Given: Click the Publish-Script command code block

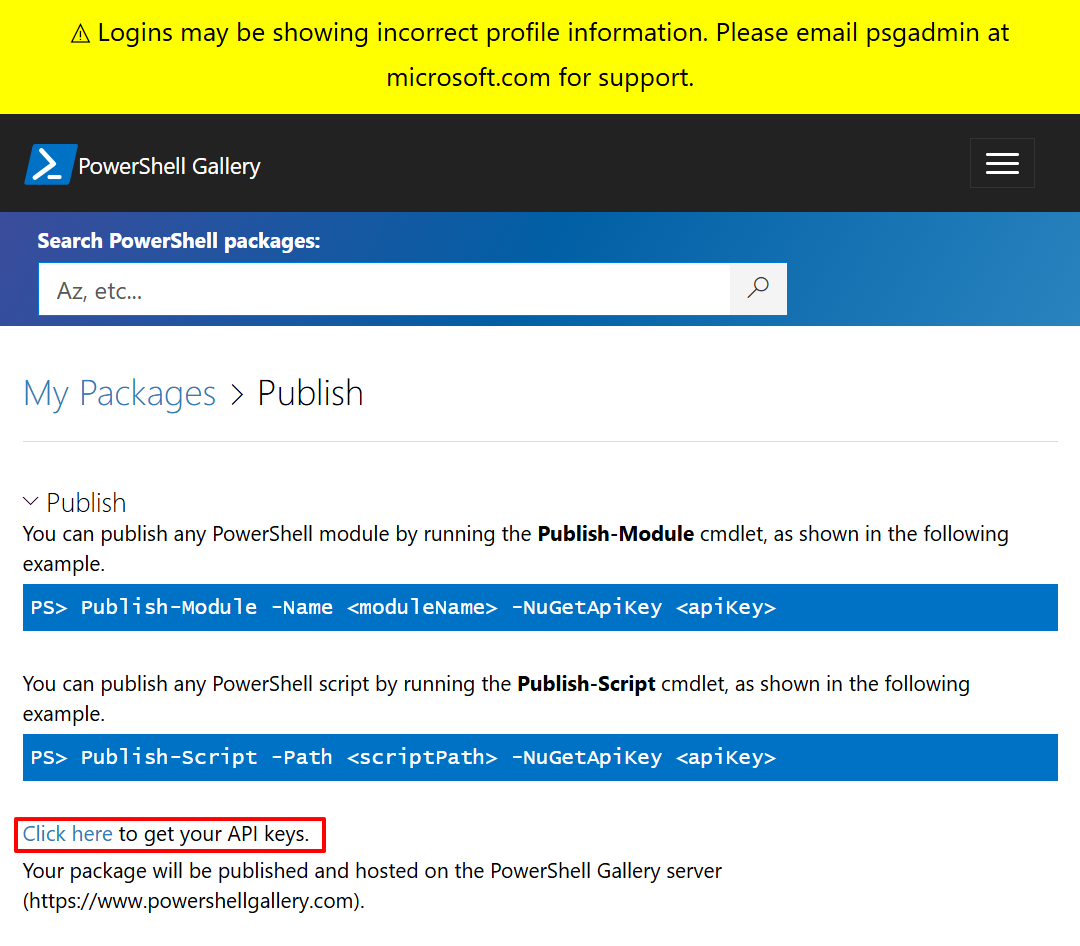Looking at the screenshot, I should 540,757.
